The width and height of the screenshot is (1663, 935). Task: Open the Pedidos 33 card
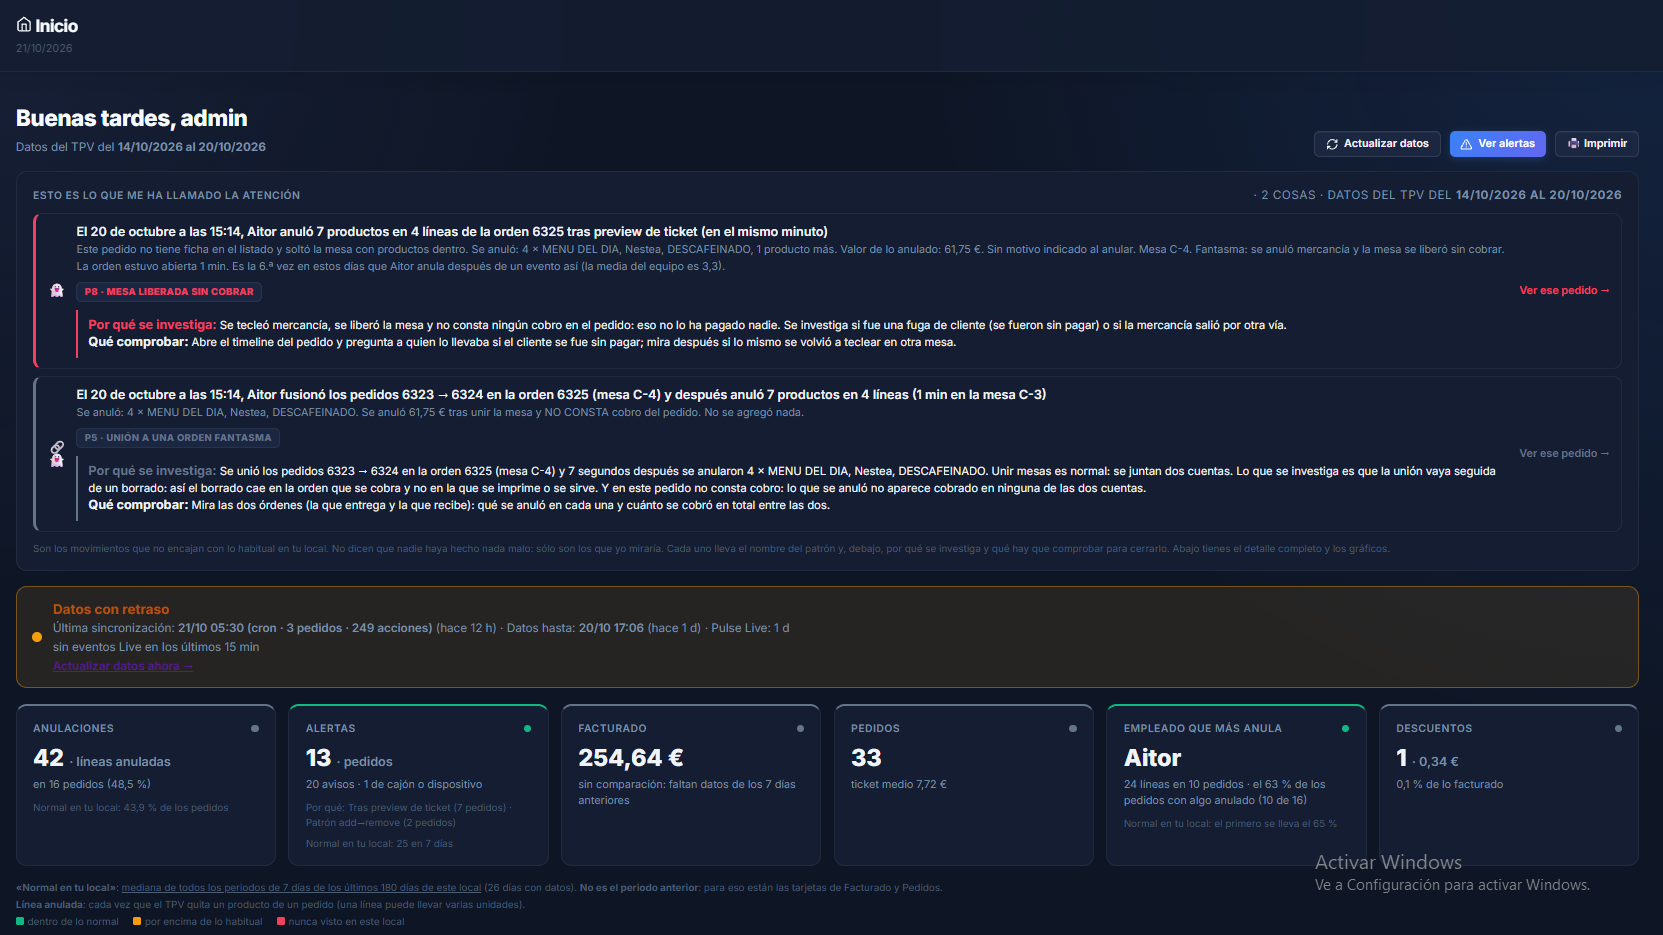click(x=964, y=785)
